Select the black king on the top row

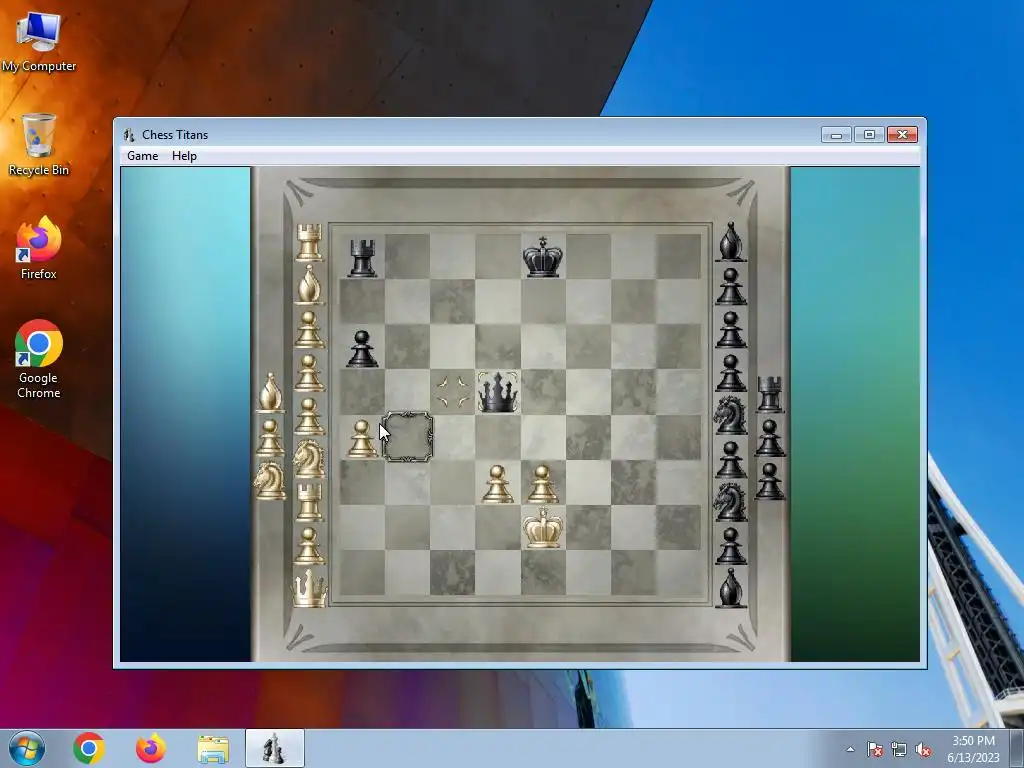pos(543,257)
